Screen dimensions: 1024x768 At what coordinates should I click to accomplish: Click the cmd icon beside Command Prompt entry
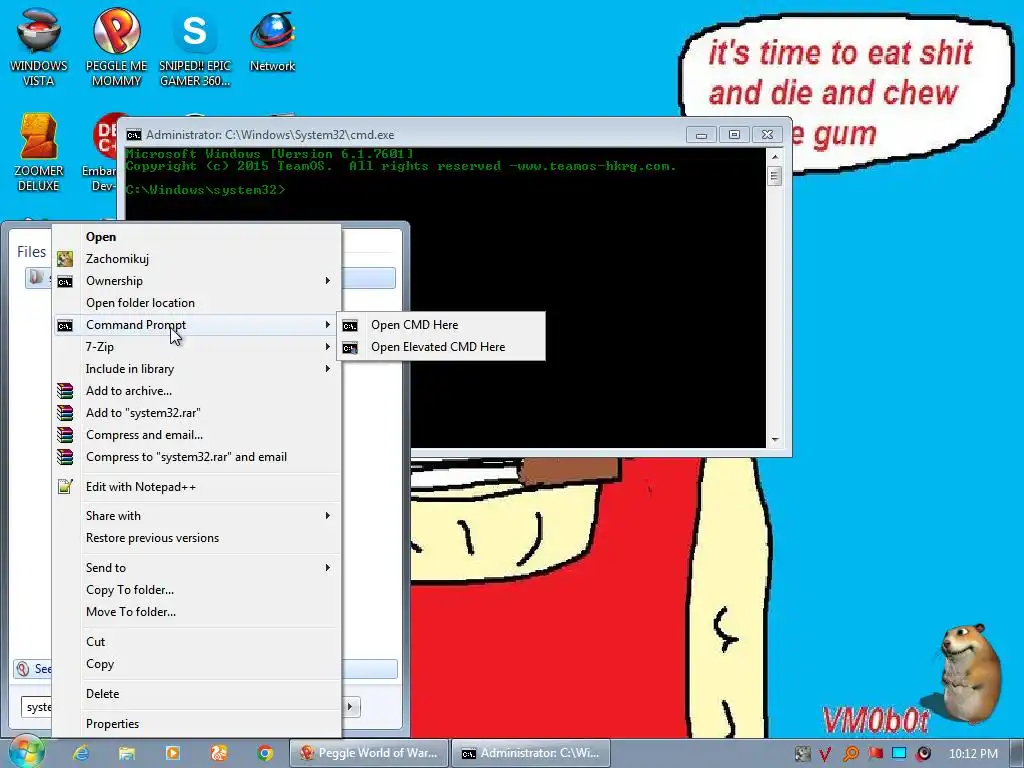click(x=65, y=325)
